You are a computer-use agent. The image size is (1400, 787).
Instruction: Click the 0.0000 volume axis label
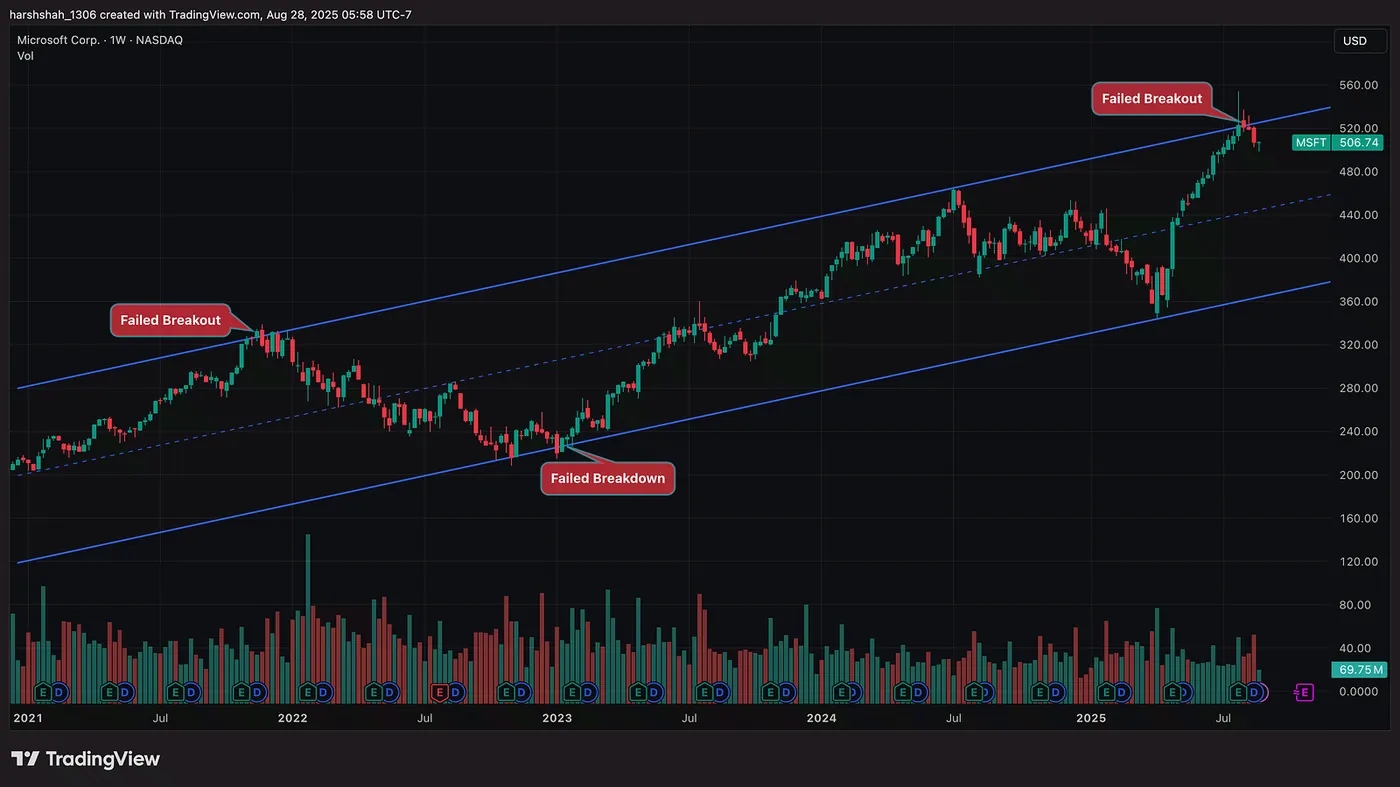1358,691
